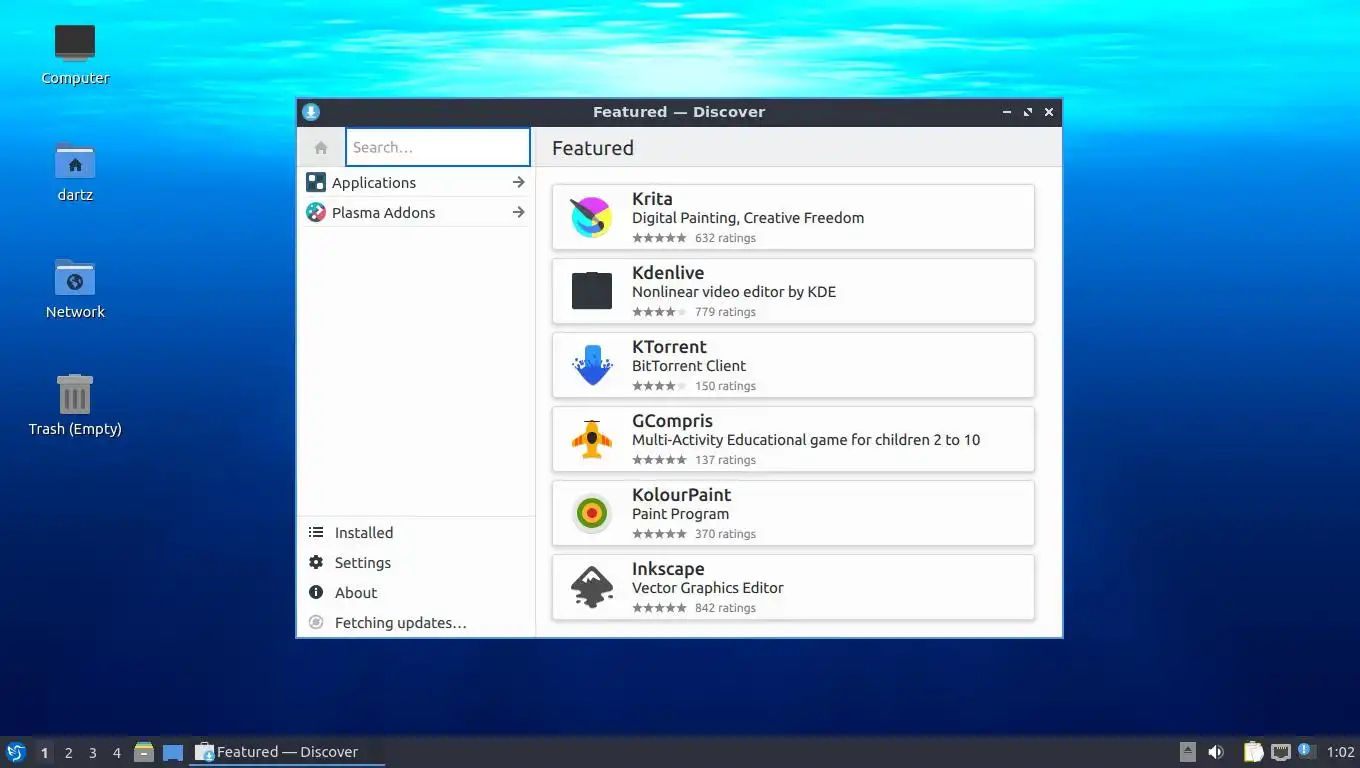1360x768 pixels.
Task: Click the Applications category icon
Action: point(316,182)
